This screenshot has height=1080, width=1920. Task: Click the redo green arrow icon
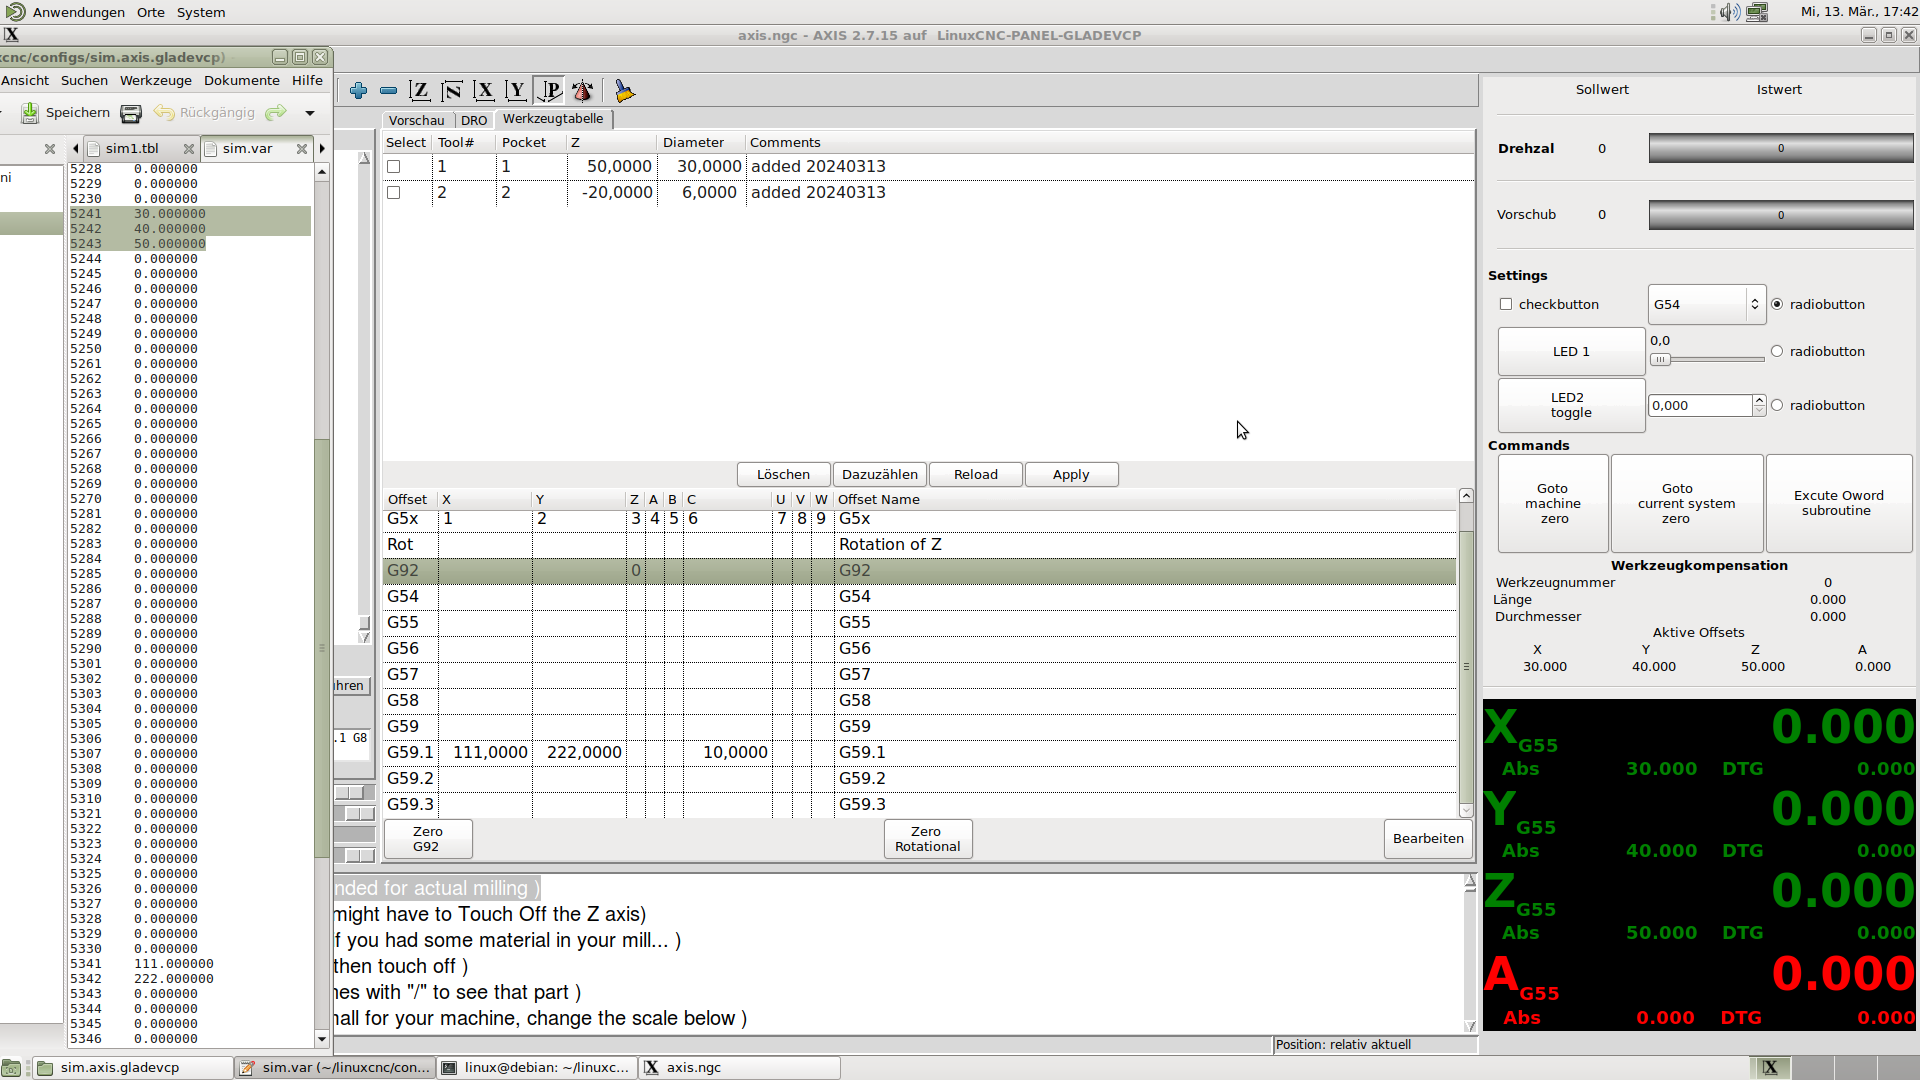pos(276,112)
